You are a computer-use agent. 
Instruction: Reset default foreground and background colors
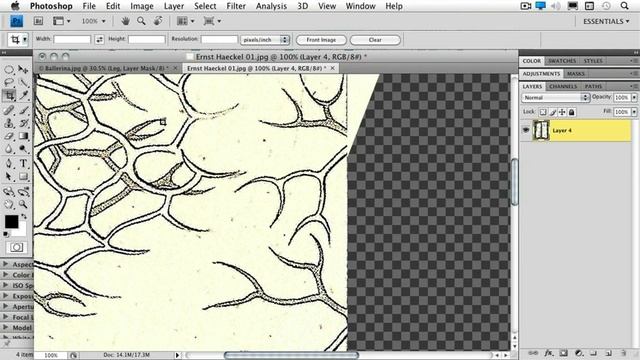pyautogui.click(x=6, y=234)
